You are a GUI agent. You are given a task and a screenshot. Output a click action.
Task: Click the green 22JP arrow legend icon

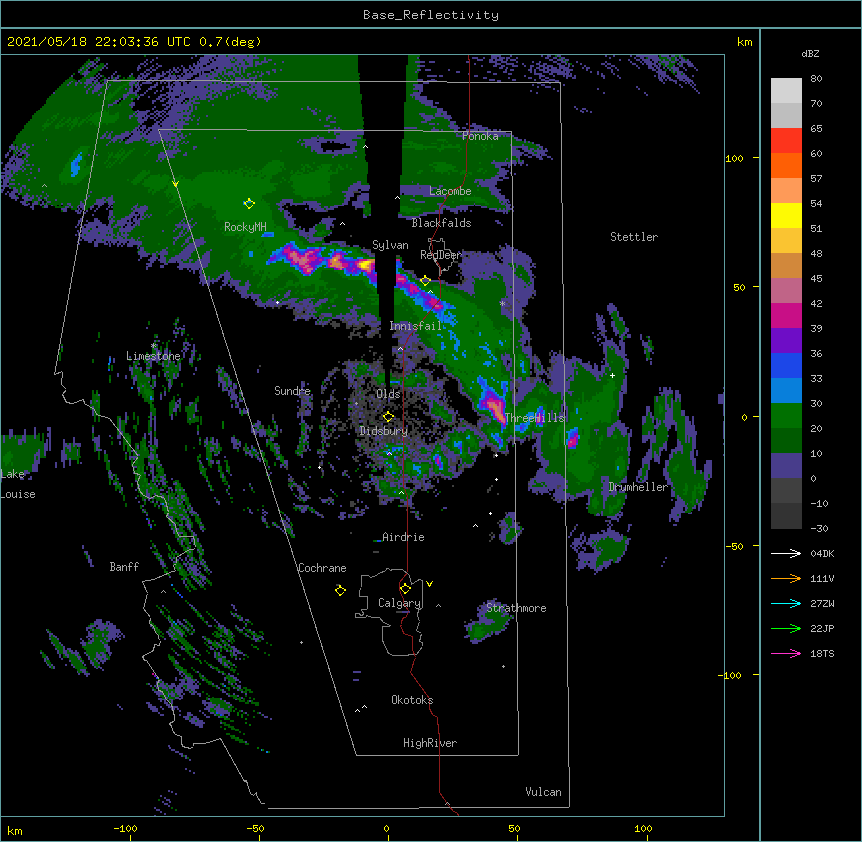click(x=786, y=628)
